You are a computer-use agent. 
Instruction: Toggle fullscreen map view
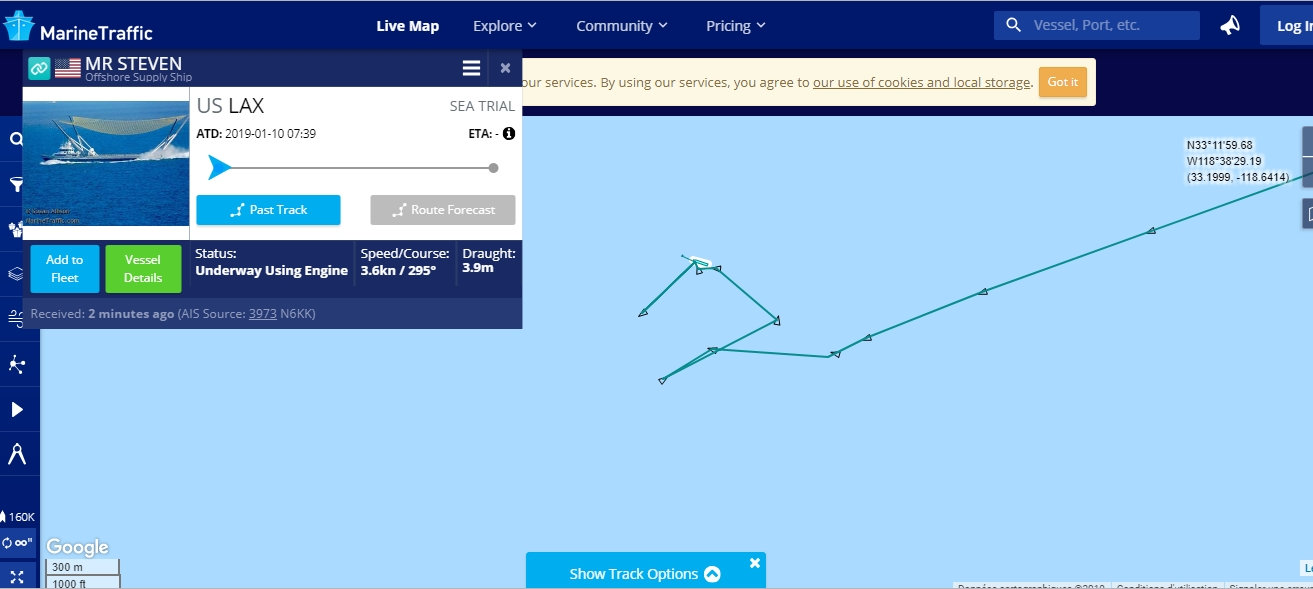tap(17, 575)
